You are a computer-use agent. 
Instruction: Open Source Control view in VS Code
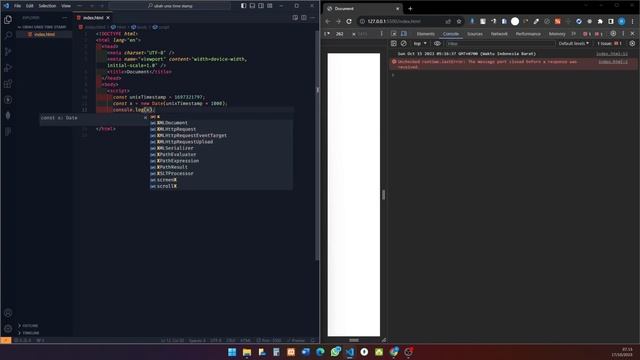click(8, 51)
